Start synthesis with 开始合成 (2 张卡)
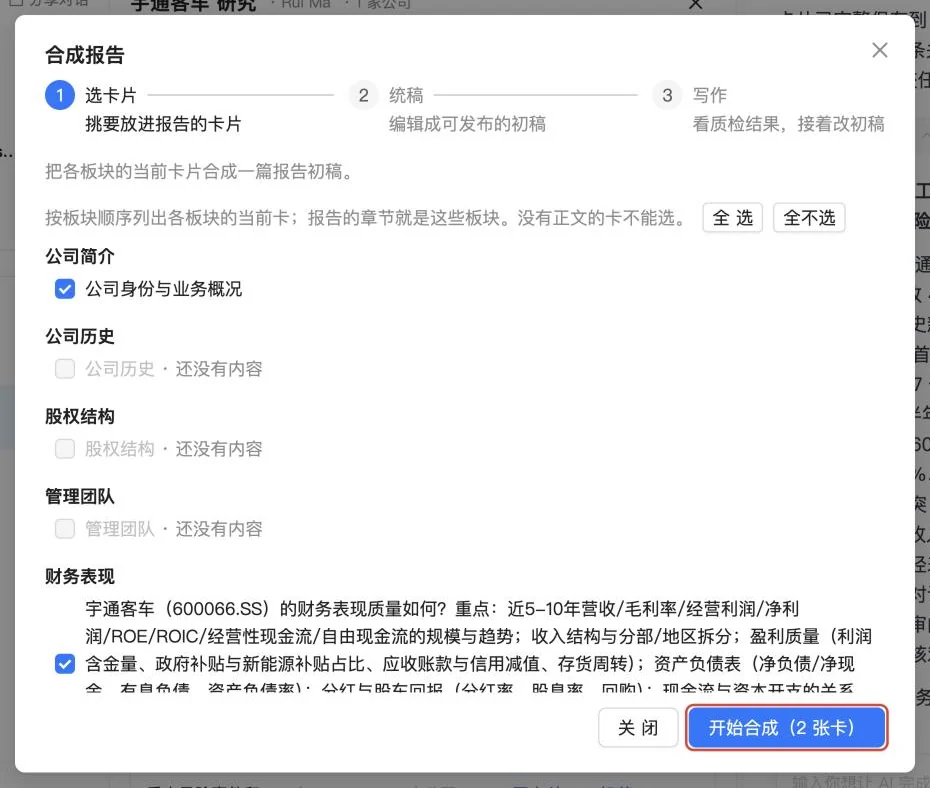Viewport: 930px width, 788px height. coord(786,728)
